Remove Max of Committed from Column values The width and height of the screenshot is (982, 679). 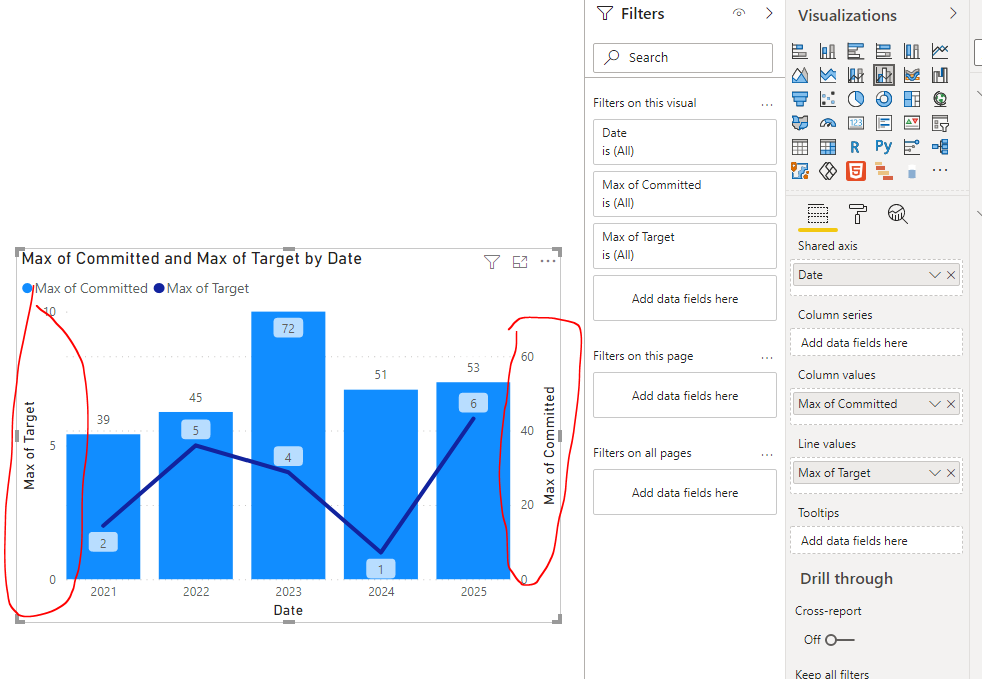(x=951, y=404)
